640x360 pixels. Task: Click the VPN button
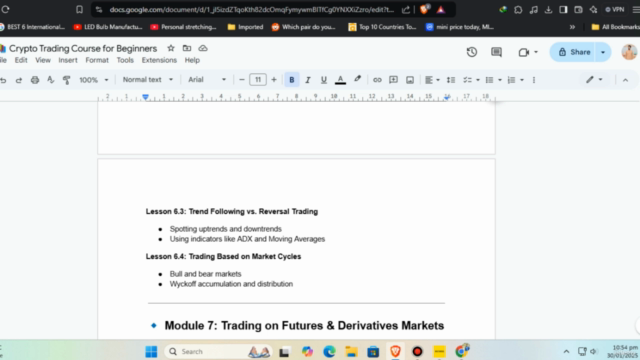click(x=615, y=9)
